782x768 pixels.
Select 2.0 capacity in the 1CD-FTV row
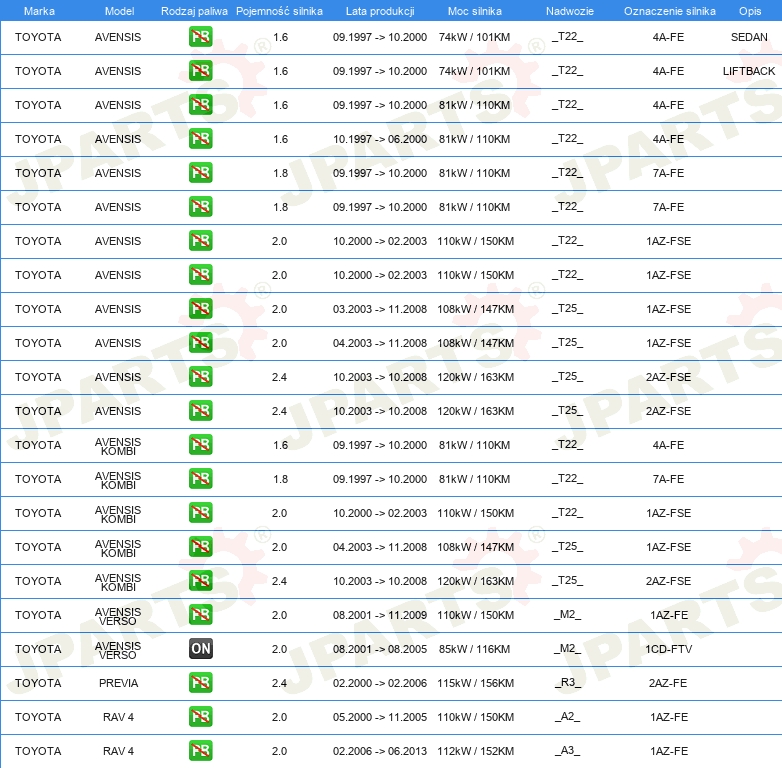279,649
